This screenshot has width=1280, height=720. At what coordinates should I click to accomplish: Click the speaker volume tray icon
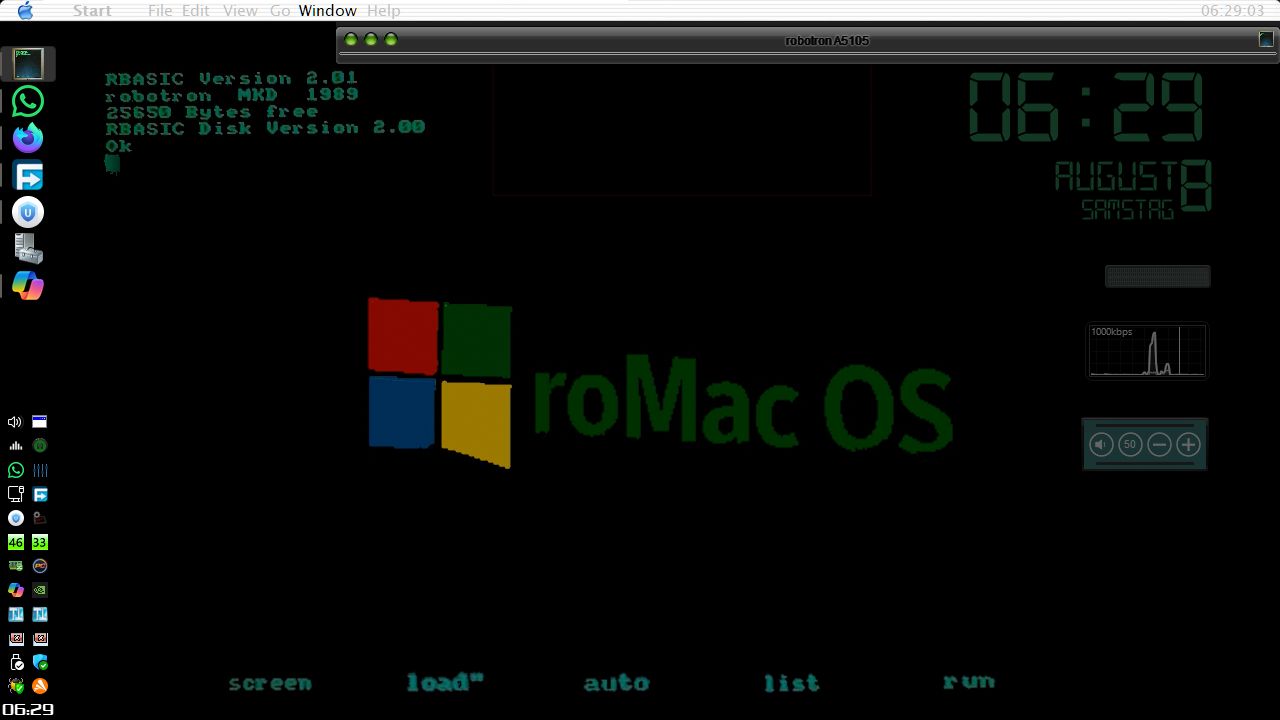pyautogui.click(x=15, y=422)
